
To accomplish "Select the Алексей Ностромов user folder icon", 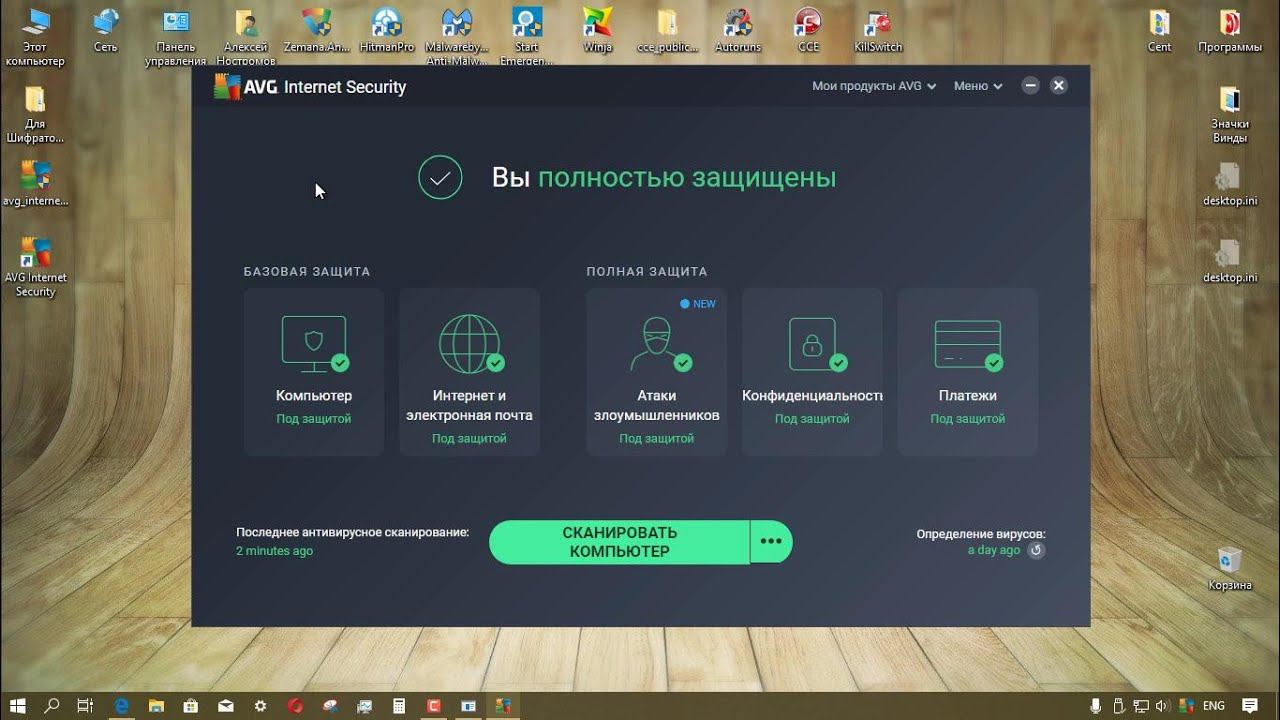I will tap(245, 37).
